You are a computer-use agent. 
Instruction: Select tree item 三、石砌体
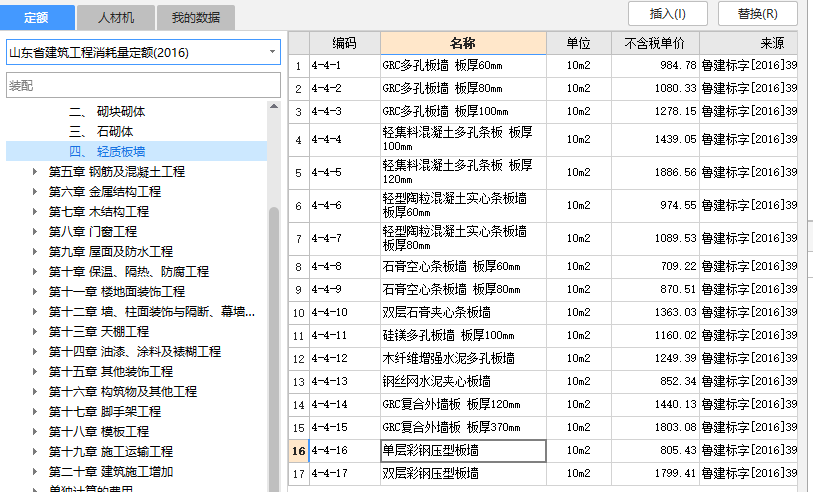[101, 132]
